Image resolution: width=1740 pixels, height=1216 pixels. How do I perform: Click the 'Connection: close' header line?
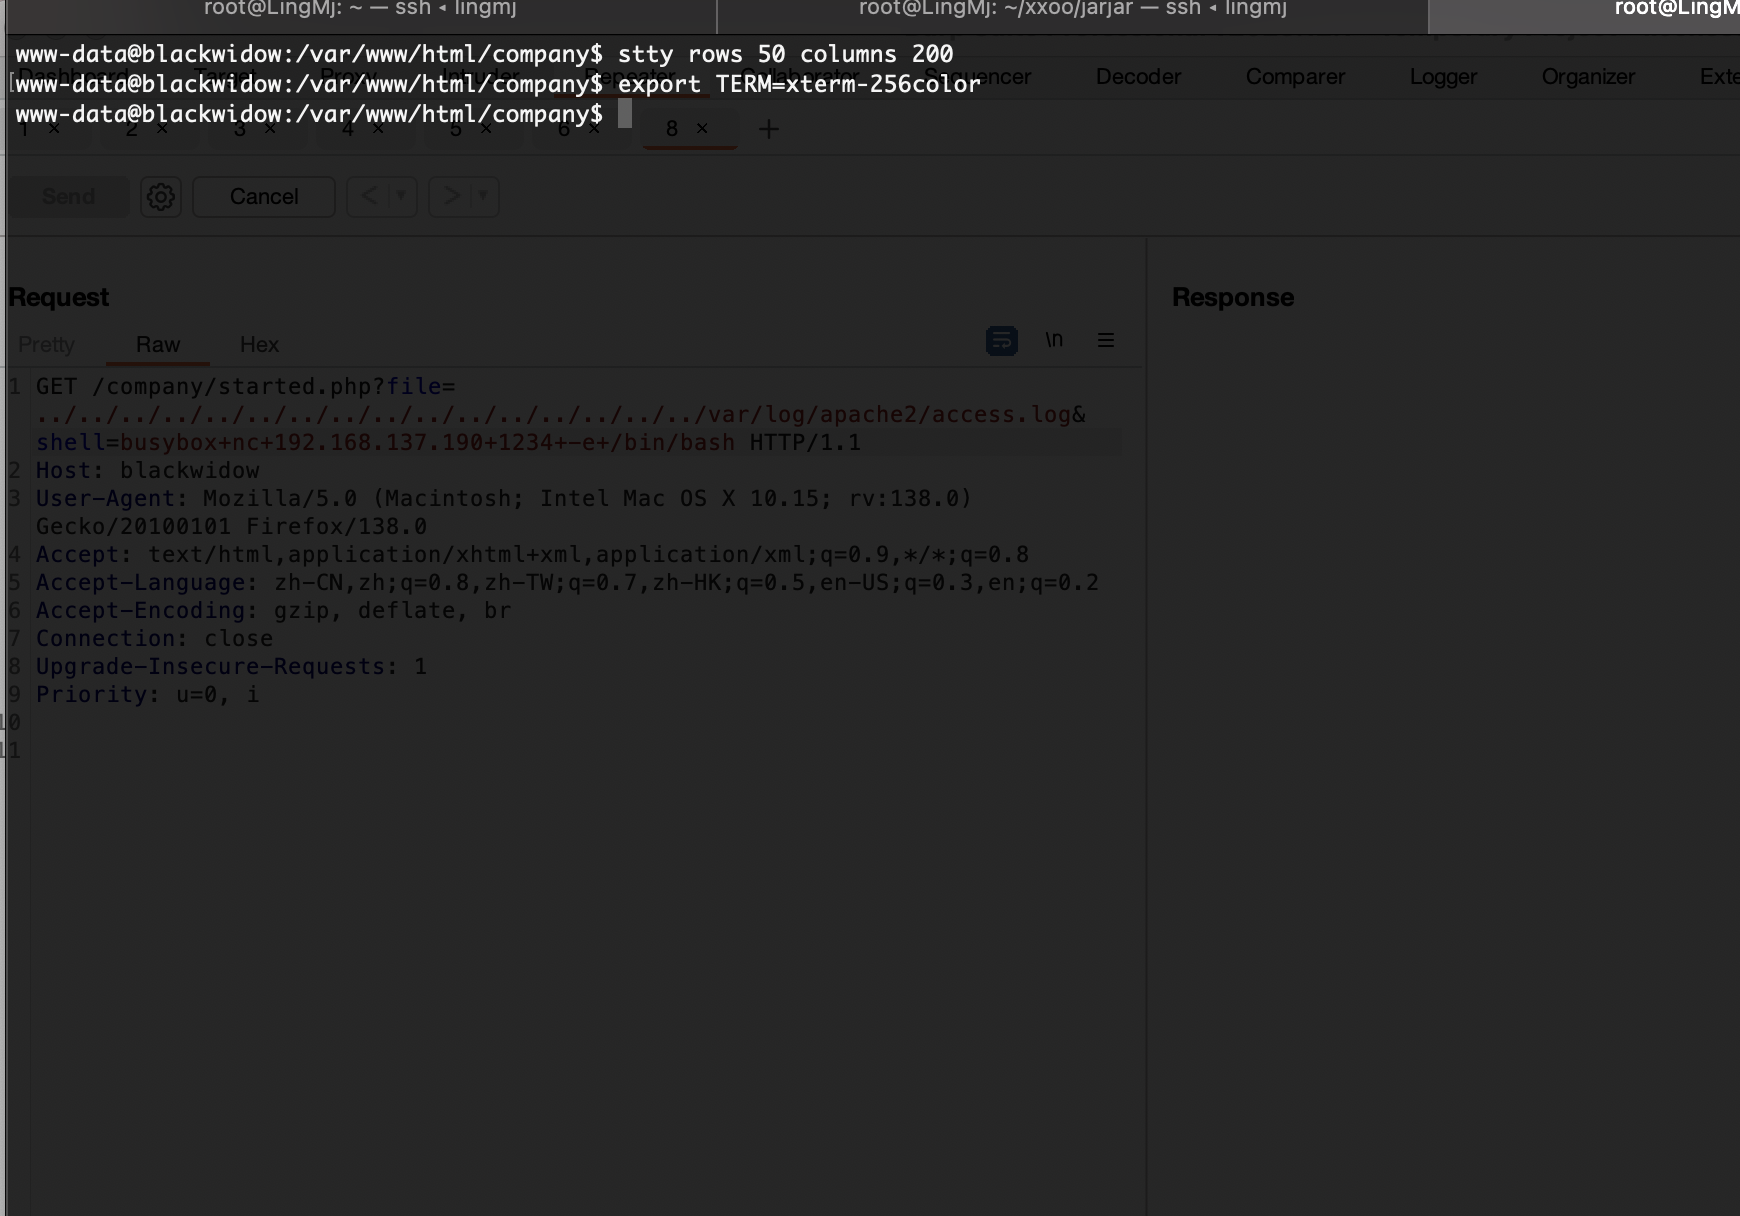[x=155, y=639]
